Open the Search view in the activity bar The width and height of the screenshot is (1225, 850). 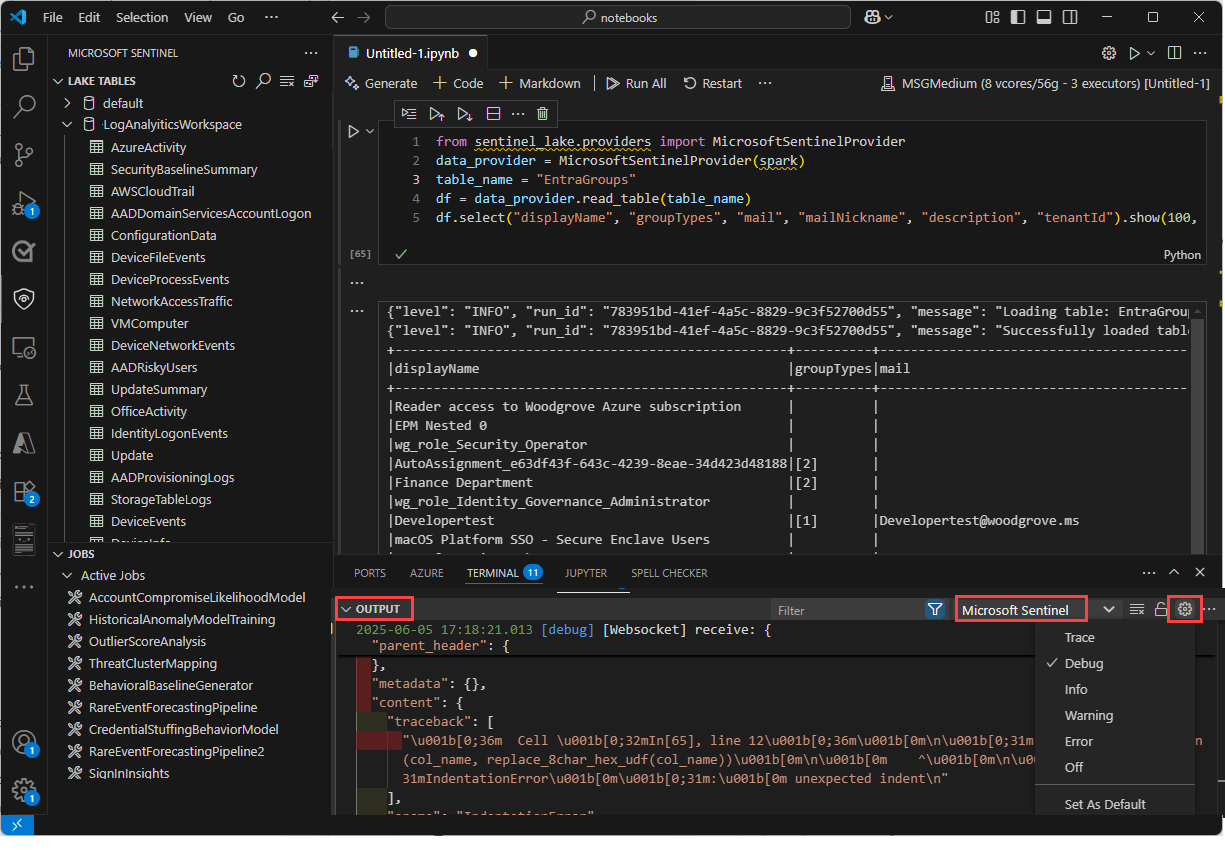24,107
